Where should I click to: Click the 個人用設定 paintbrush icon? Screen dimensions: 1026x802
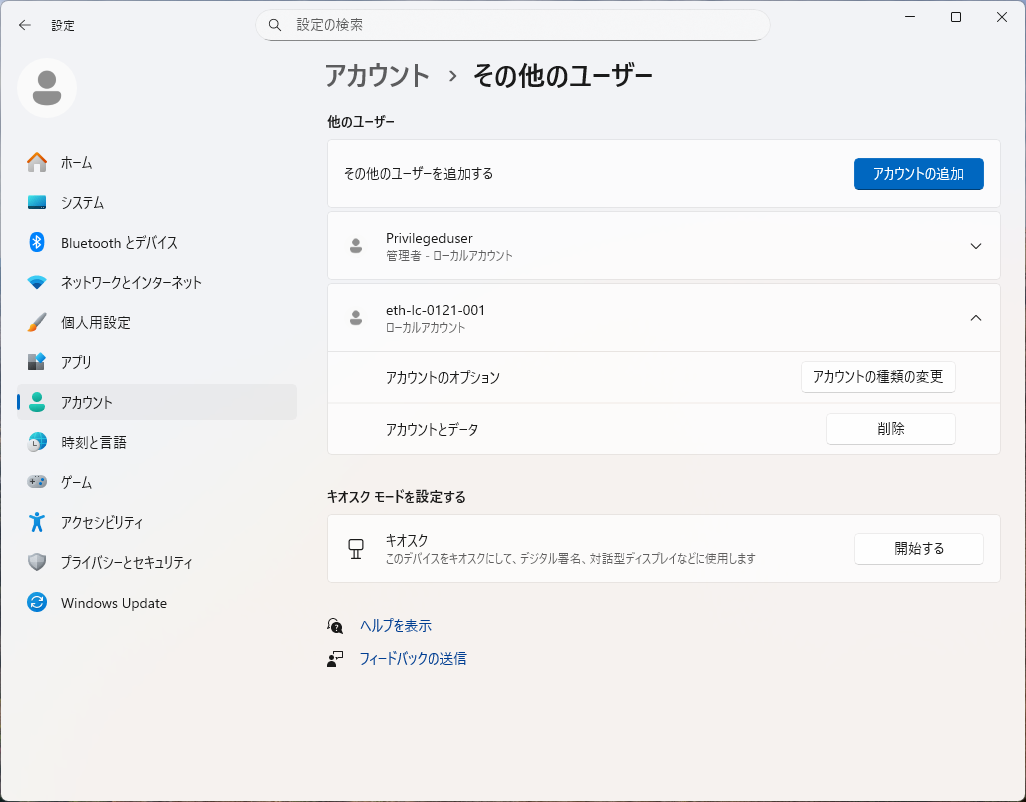pyautogui.click(x=37, y=322)
